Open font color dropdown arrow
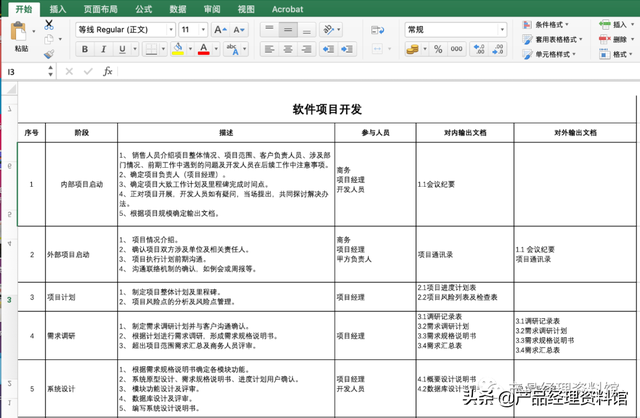This screenshot has height=418, width=640. (x=216, y=49)
